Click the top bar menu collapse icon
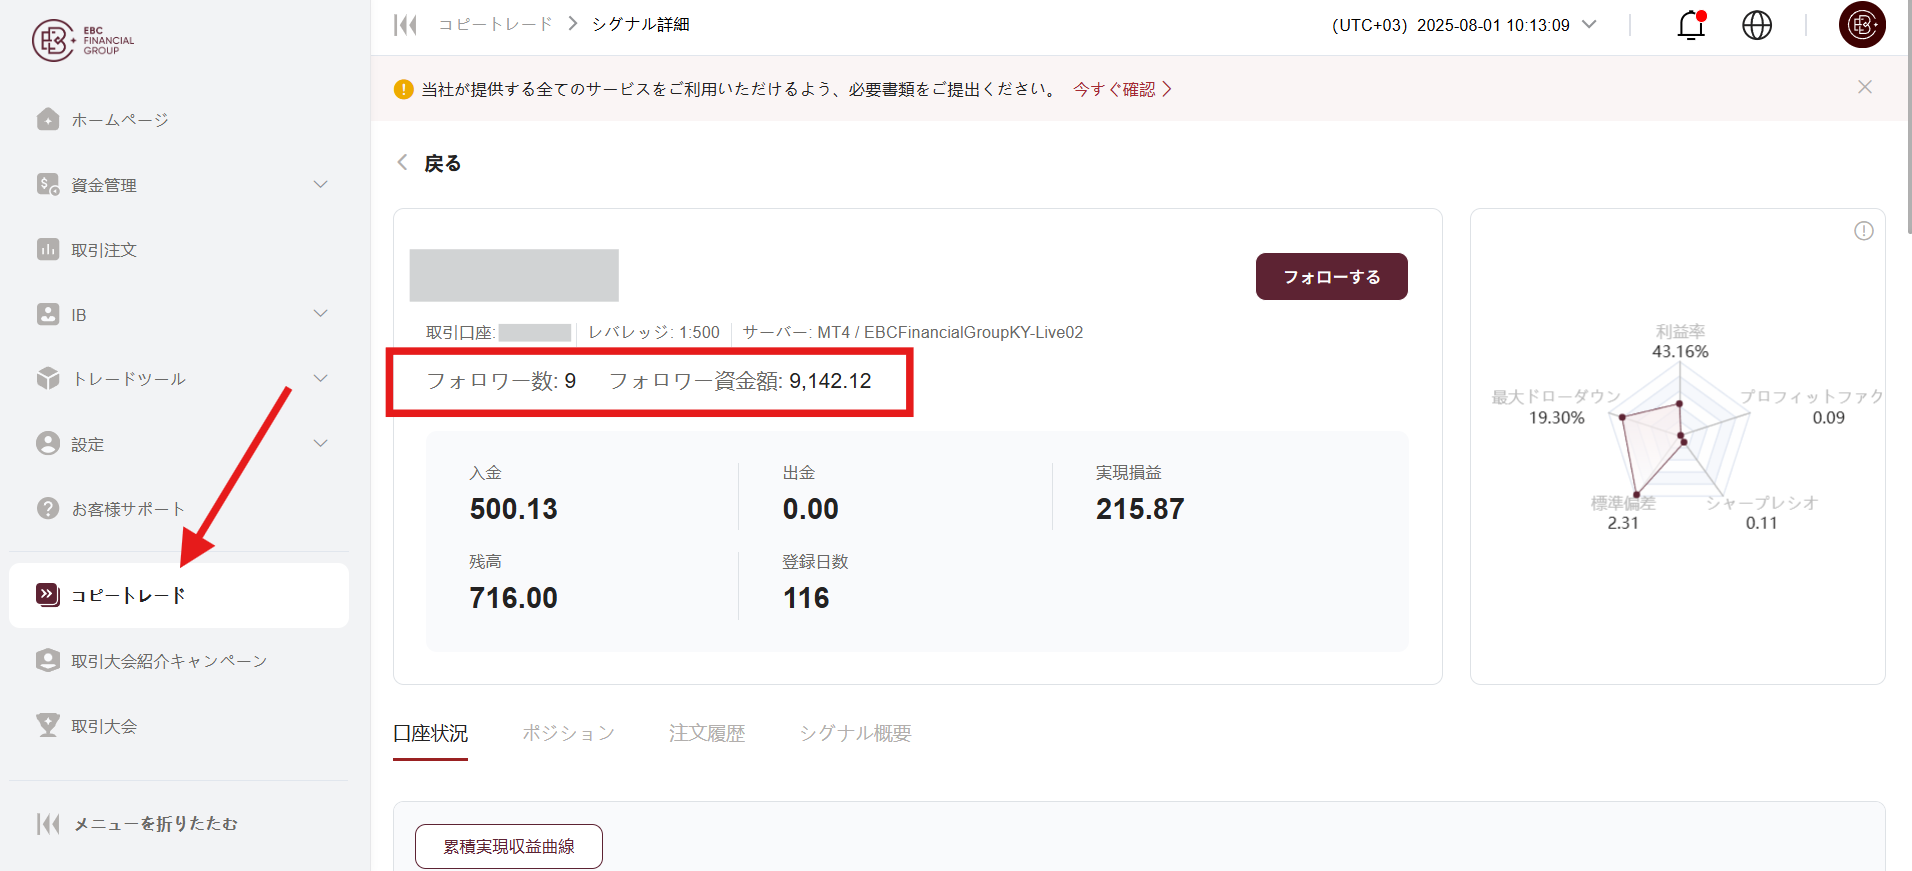The width and height of the screenshot is (1912, 871). click(405, 25)
